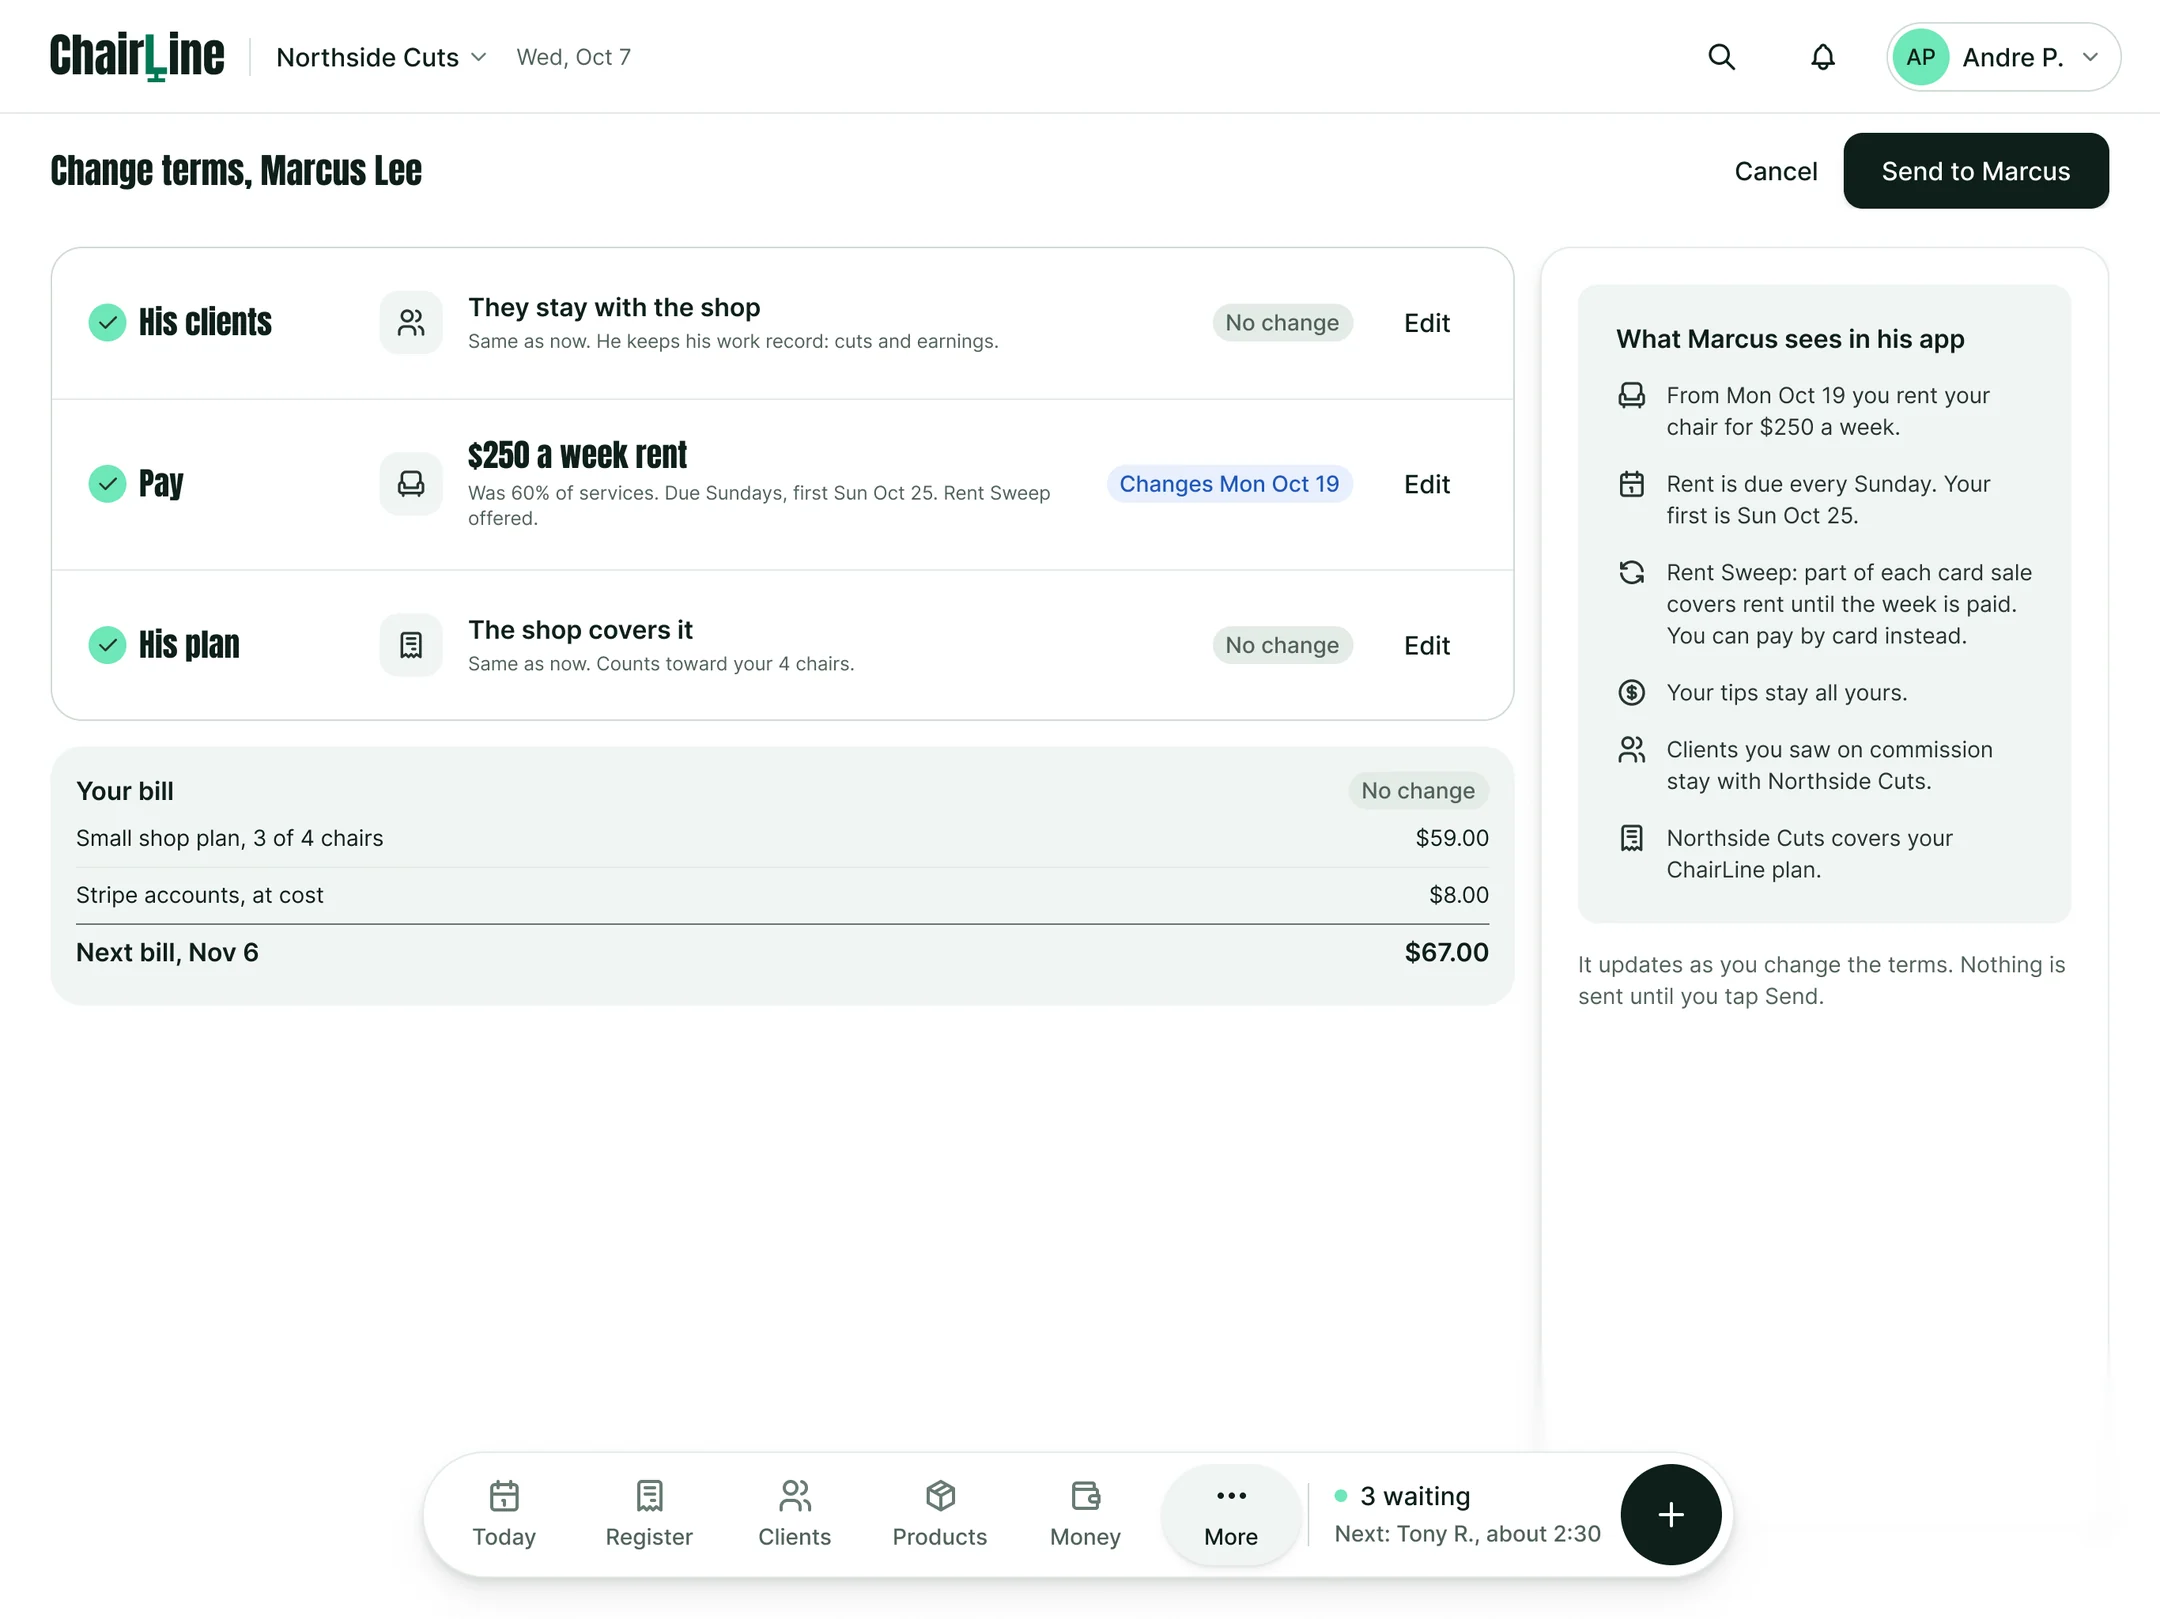Screen dimensions: 2160x1619
Task: Expand the Northside Cuts shop switcher
Action: click(x=381, y=57)
